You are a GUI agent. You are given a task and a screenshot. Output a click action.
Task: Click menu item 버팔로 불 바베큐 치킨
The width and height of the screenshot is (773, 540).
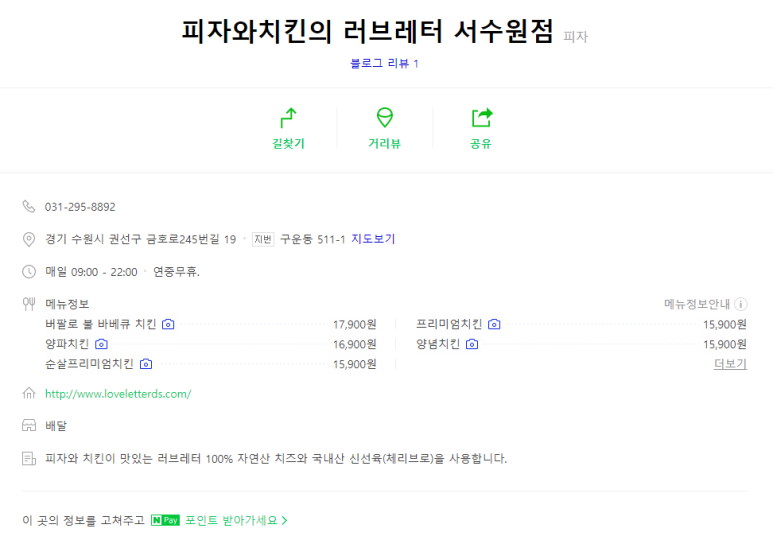pos(101,324)
